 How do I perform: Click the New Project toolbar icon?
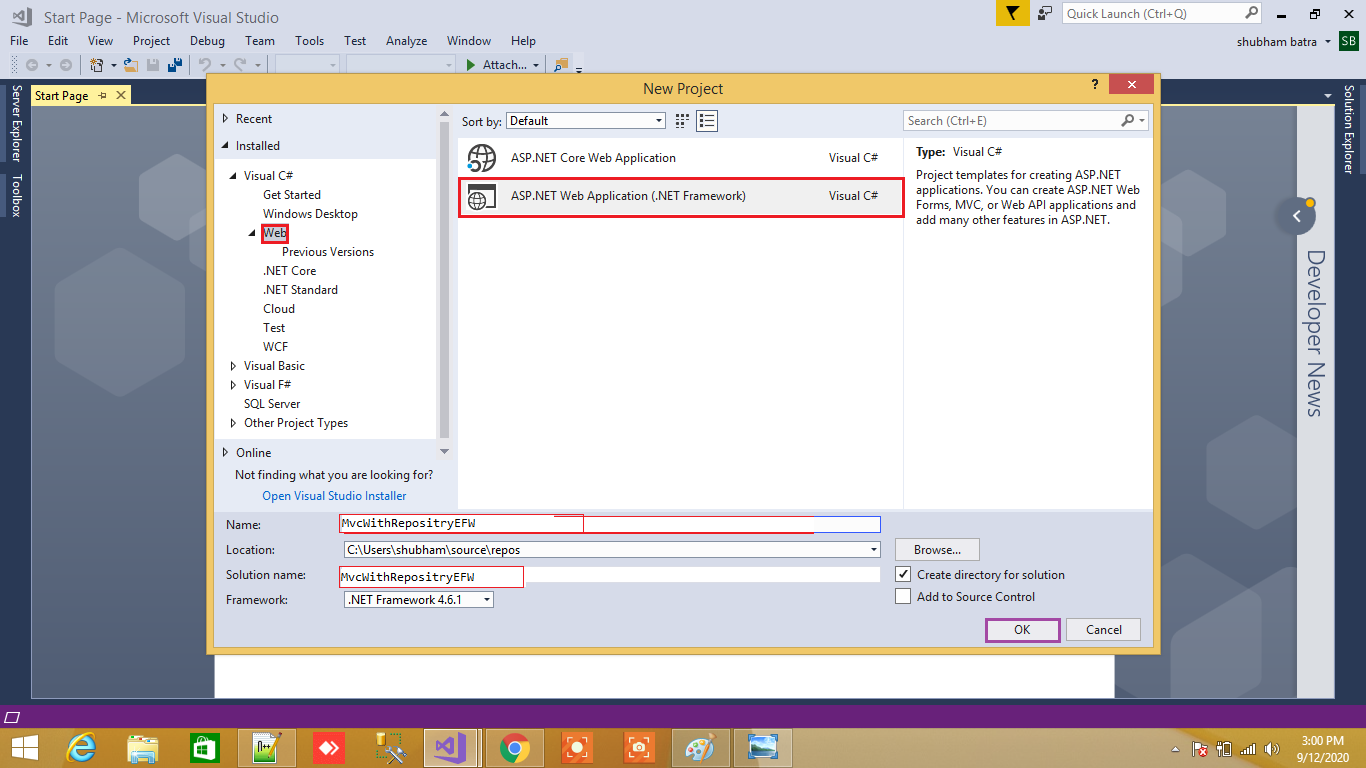97,65
